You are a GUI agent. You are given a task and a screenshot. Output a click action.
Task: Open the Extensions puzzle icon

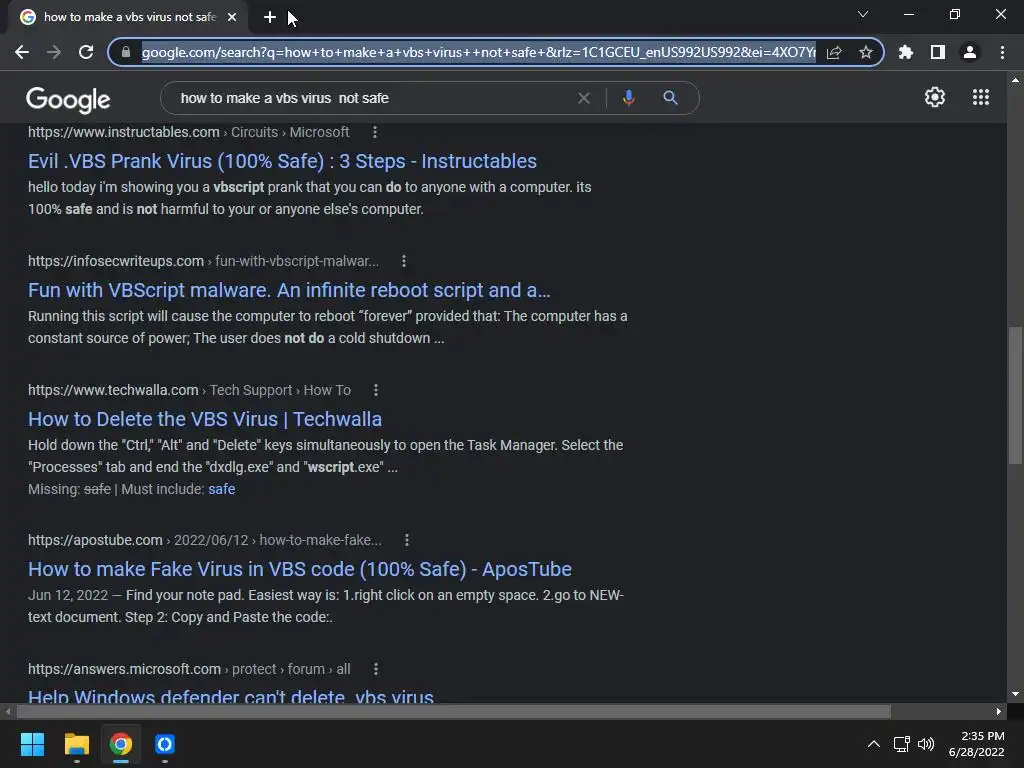point(906,52)
